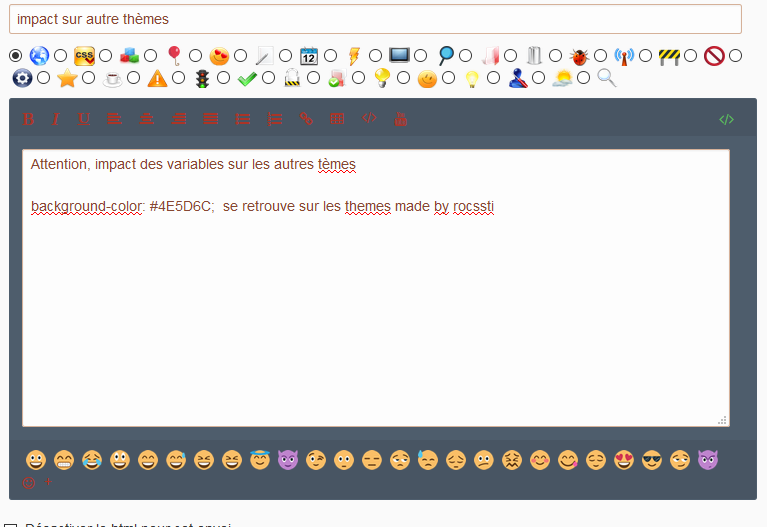
Task: Click 'background-color' in the message
Action: point(87,206)
